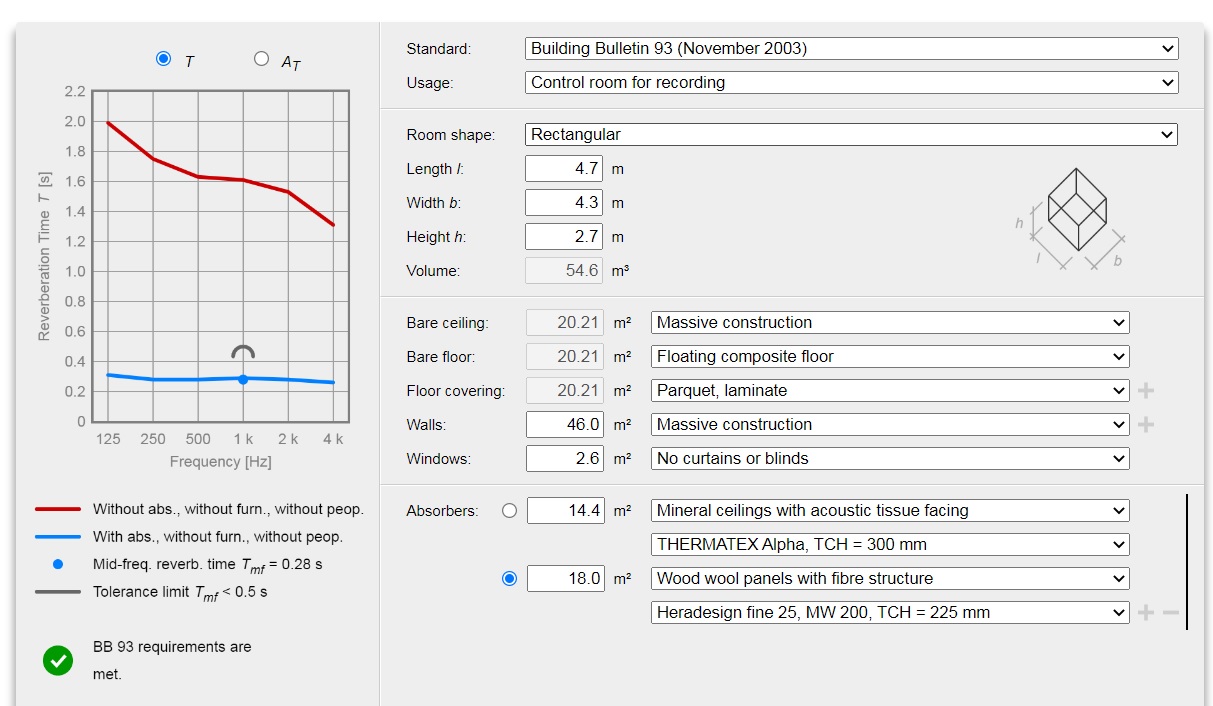Click the blue mid-frequency dot on graph
The image size is (1213, 706).
tap(243, 379)
